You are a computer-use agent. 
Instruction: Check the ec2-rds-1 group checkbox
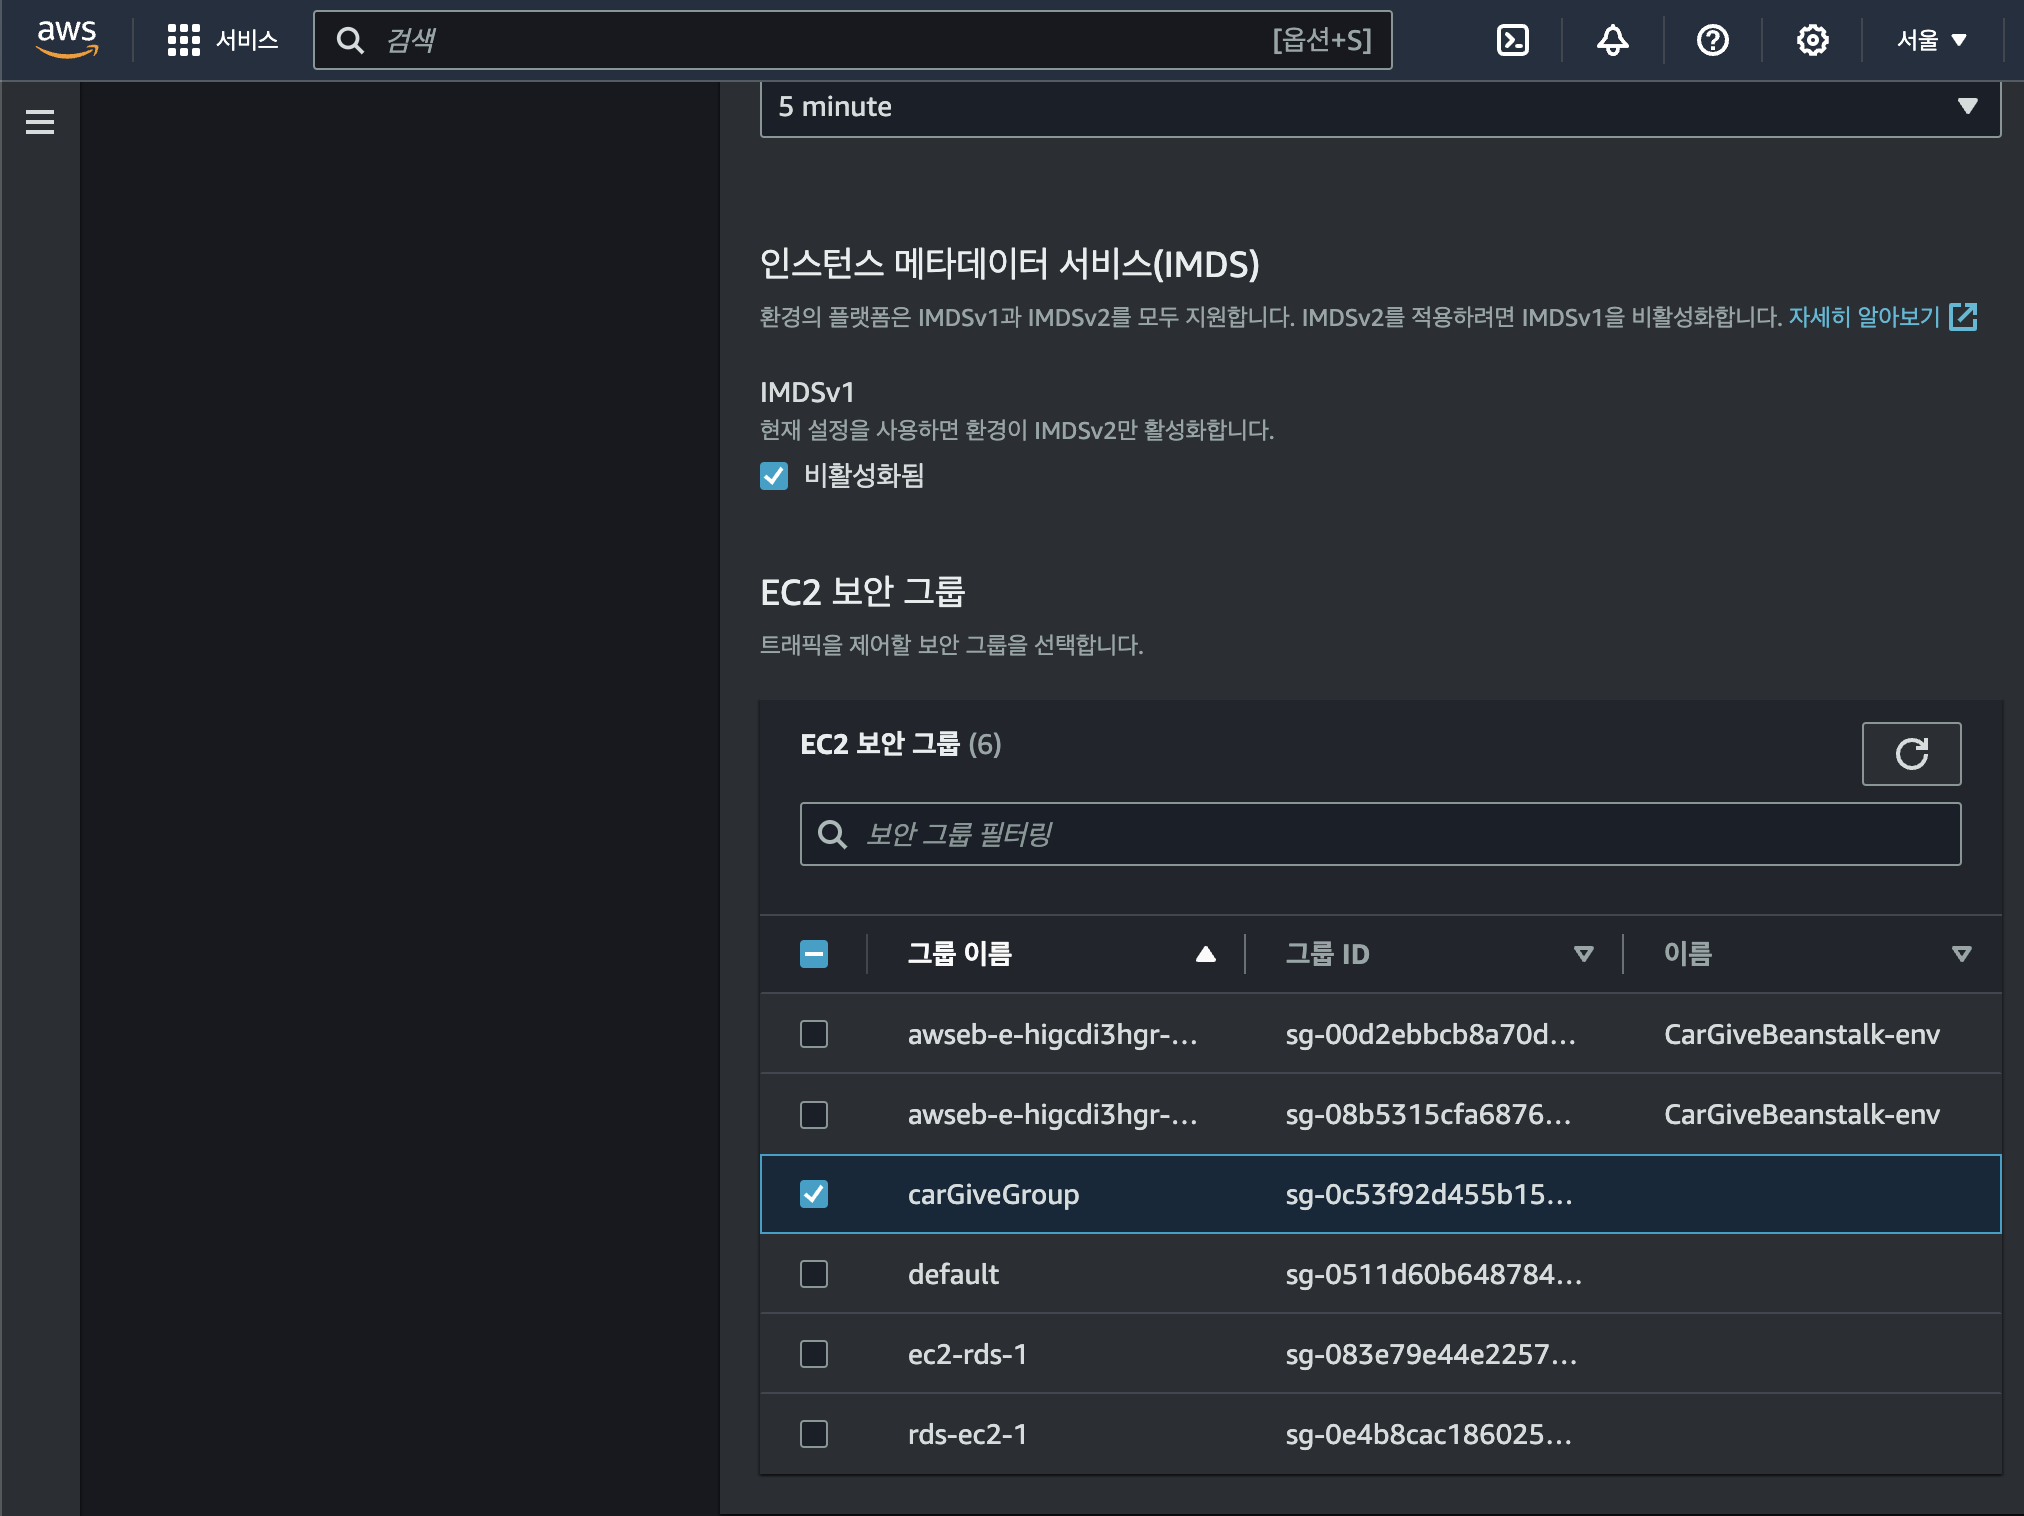814,1354
